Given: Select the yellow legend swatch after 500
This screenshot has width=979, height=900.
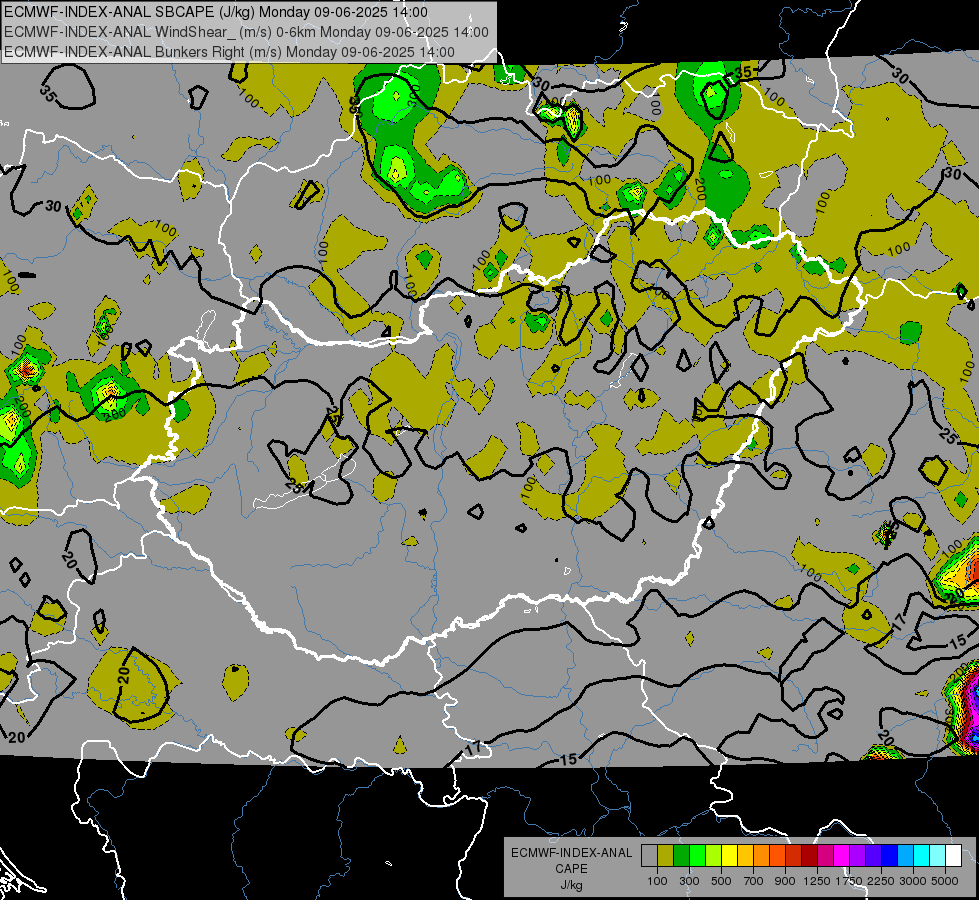Looking at the screenshot, I should (729, 855).
